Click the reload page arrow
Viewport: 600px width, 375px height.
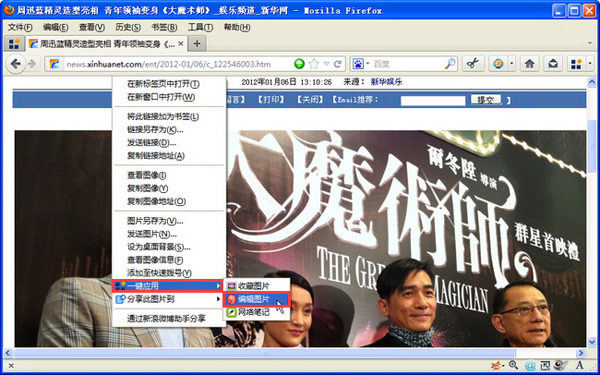(337, 64)
